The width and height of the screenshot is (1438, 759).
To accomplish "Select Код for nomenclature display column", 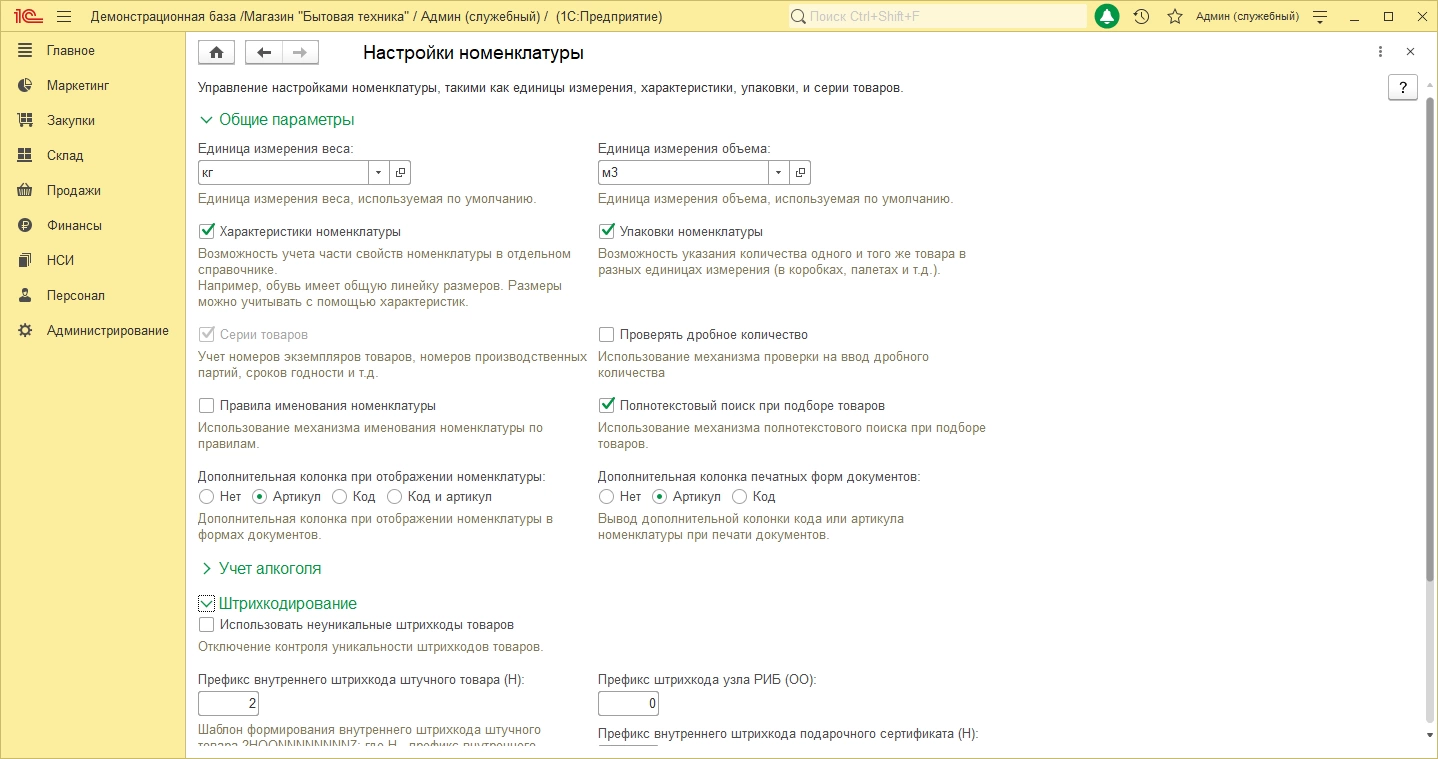I will click(x=339, y=496).
